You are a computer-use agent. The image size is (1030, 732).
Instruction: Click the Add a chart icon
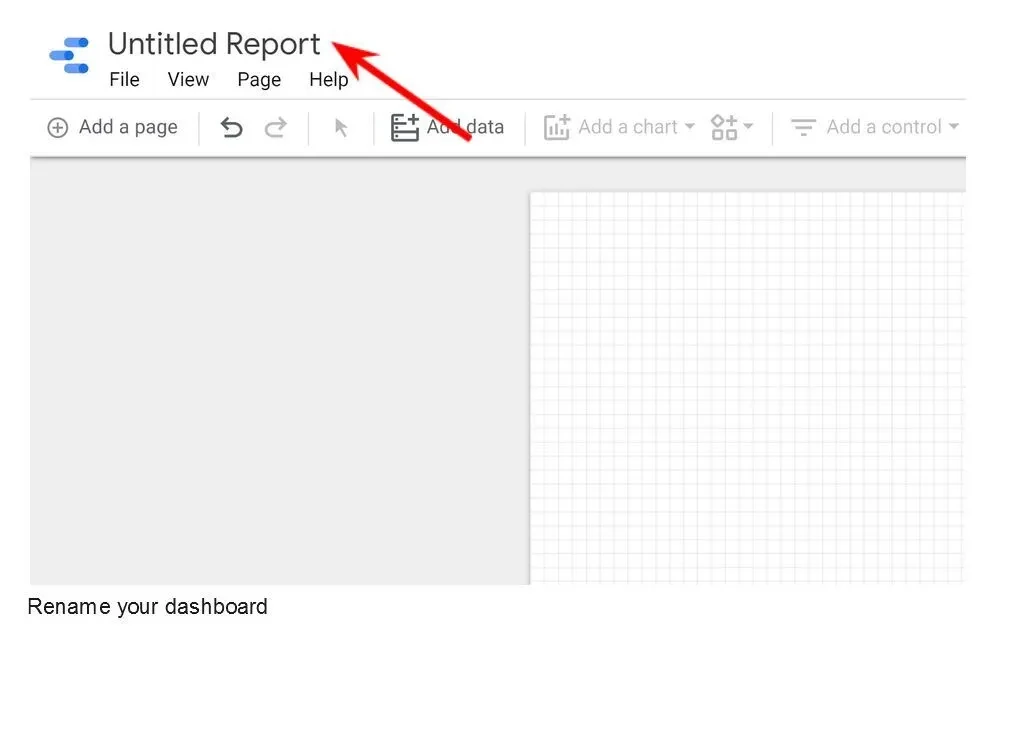pyautogui.click(x=556, y=127)
